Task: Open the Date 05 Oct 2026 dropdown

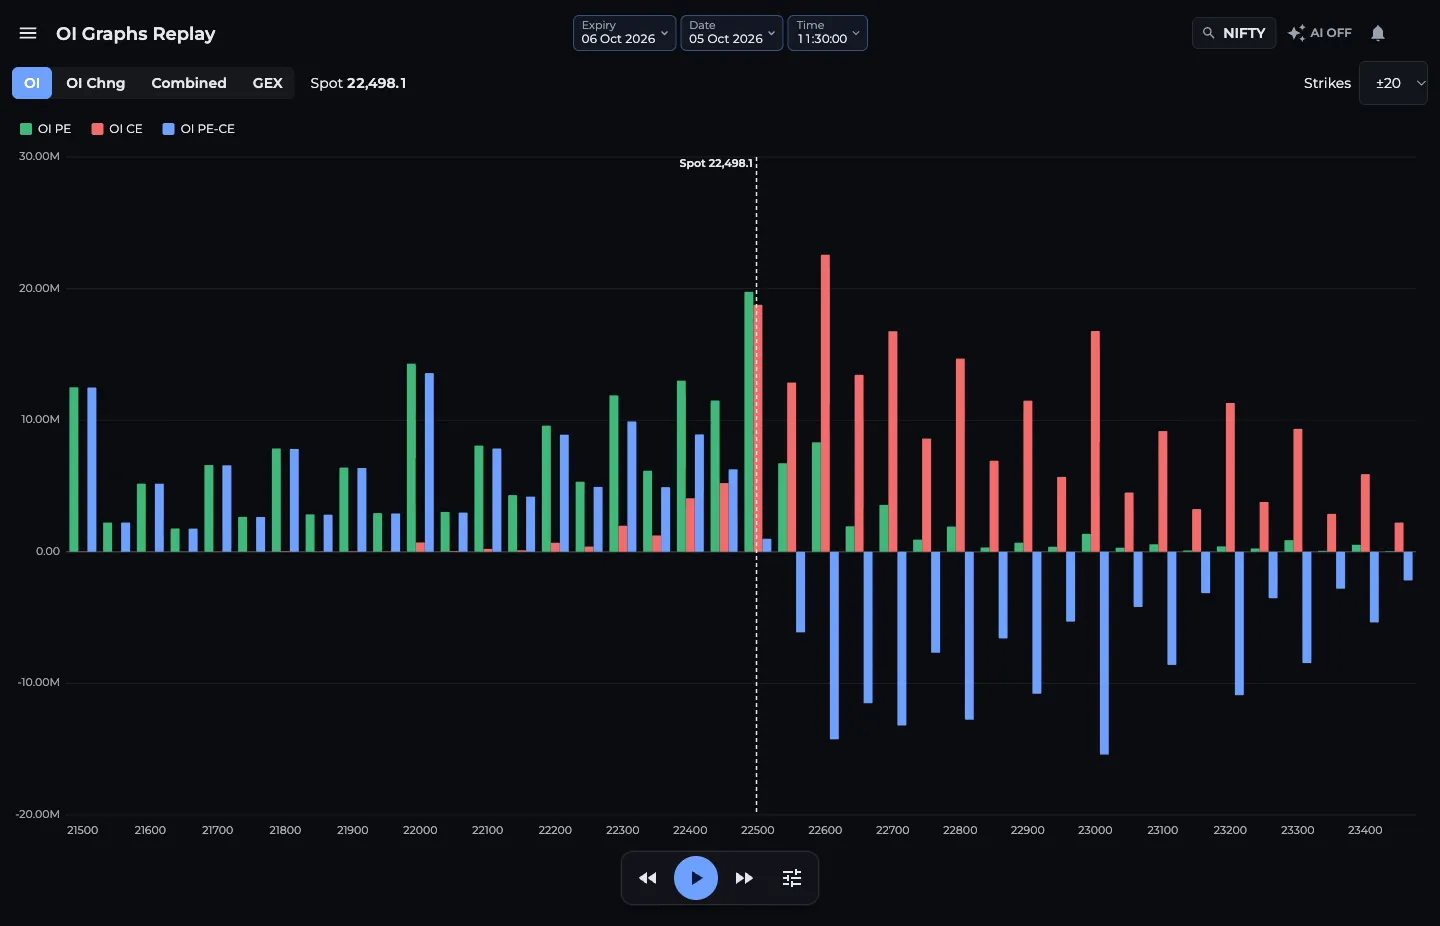Action: pyautogui.click(x=732, y=33)
